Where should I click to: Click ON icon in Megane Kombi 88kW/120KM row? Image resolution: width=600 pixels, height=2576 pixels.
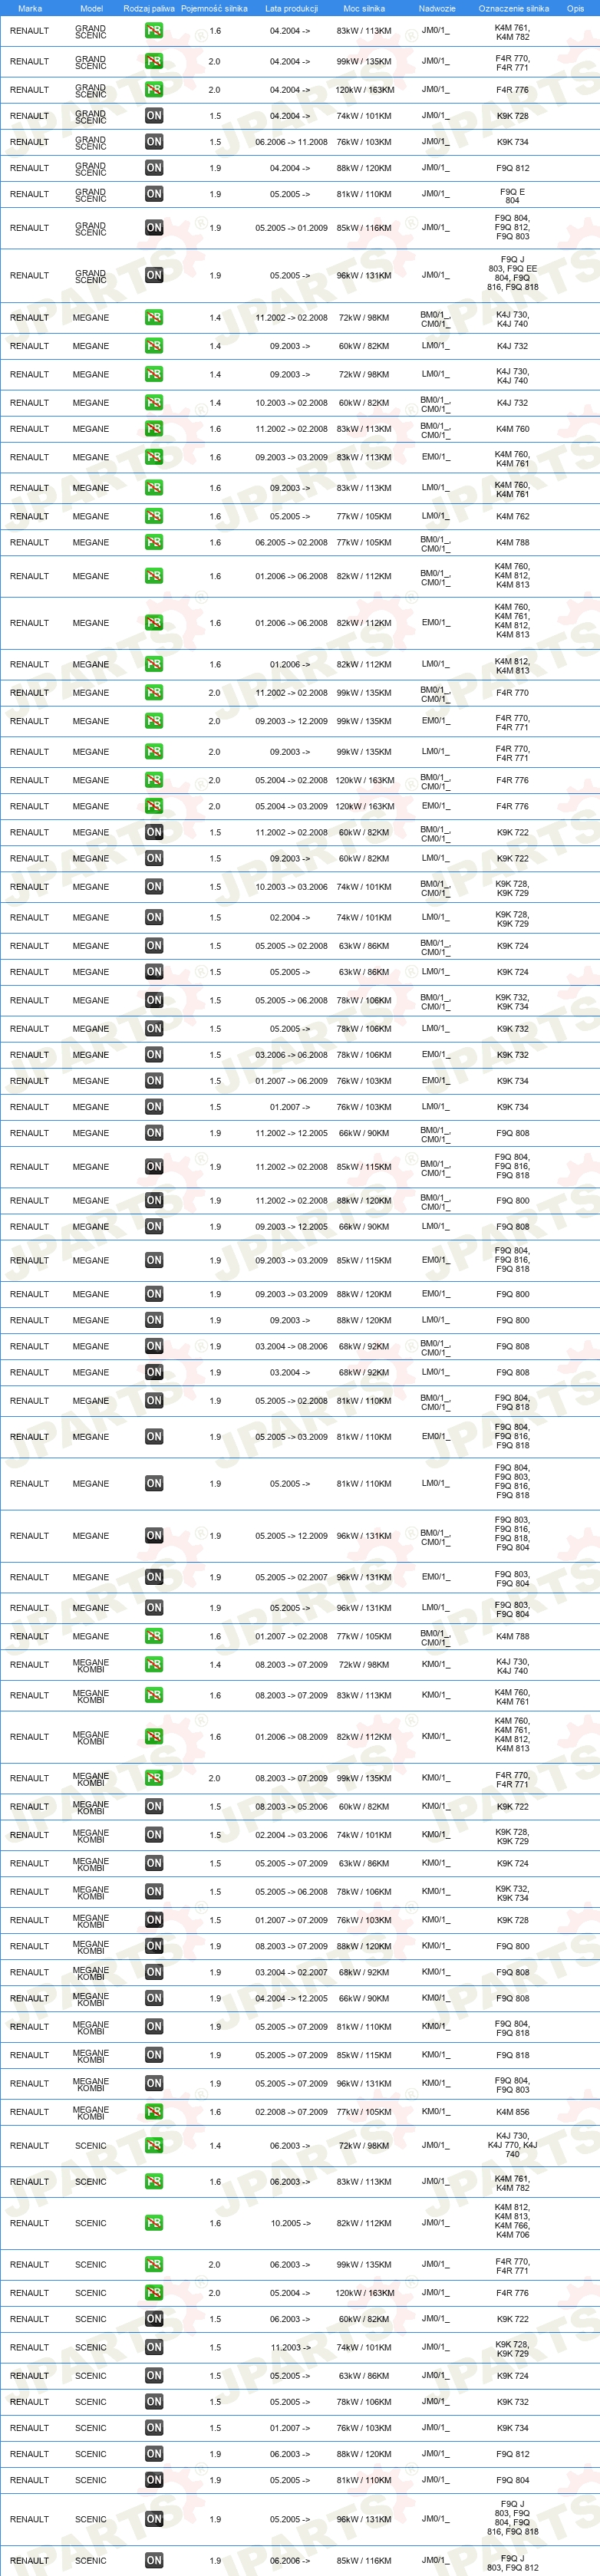[153, 1946]
